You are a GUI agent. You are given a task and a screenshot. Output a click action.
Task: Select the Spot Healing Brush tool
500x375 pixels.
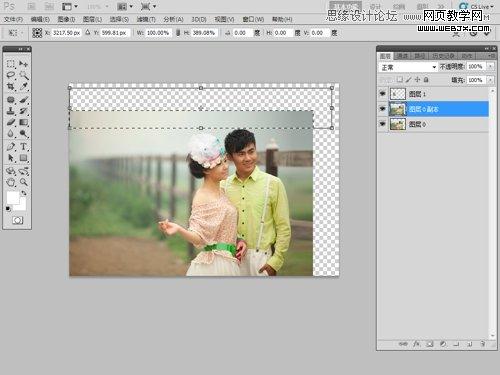coord(11,100)
